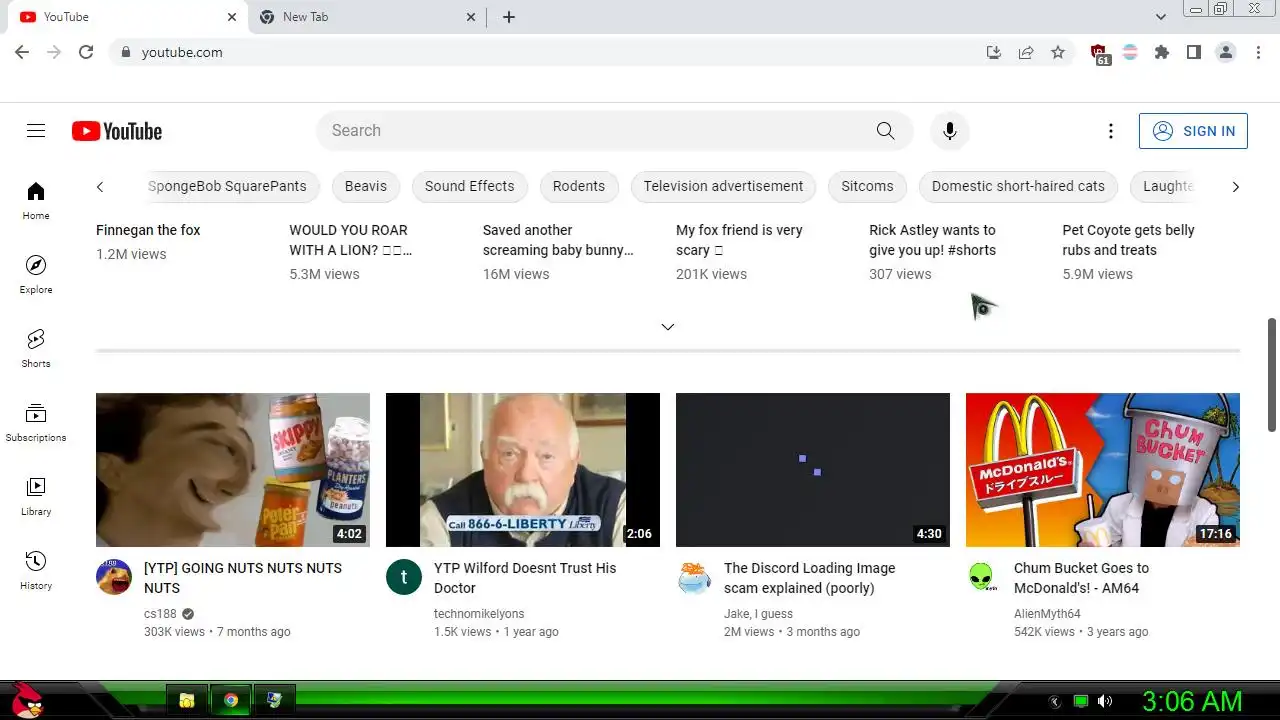
Task: Open Library in the sidebar
Action: pyautogui.click(x=36, y=496)
